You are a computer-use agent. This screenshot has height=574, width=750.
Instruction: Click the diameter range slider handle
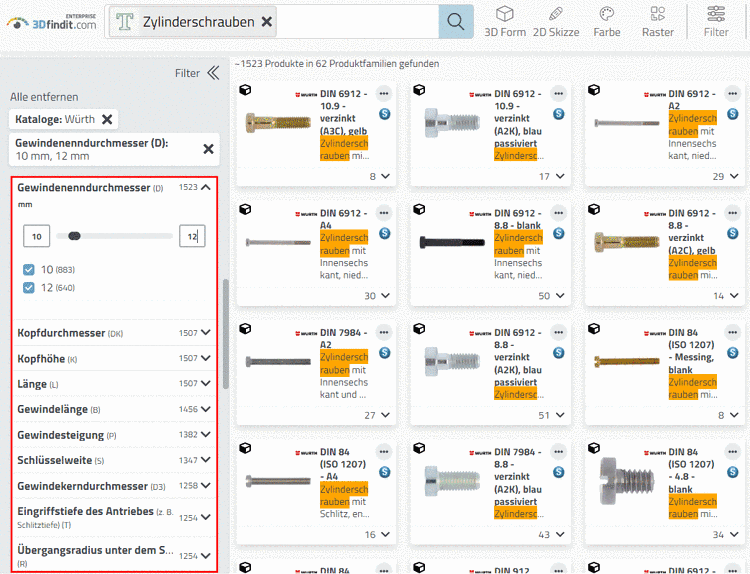(74, 236)
